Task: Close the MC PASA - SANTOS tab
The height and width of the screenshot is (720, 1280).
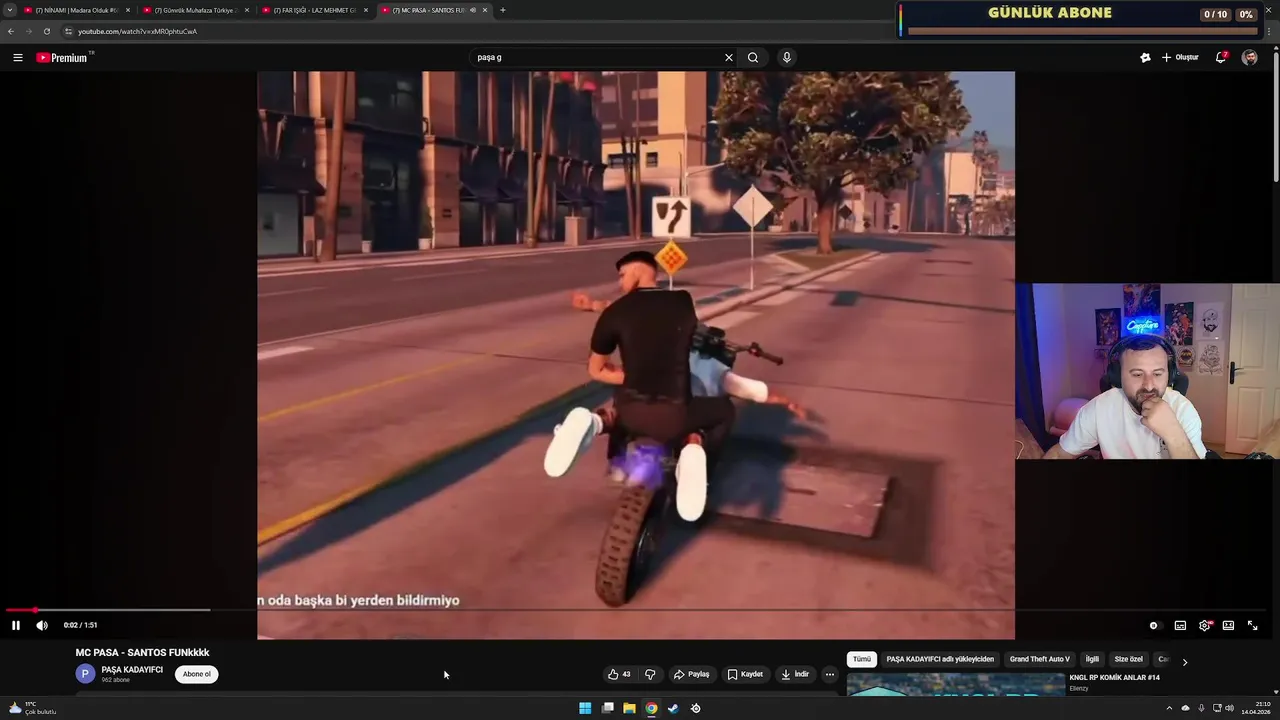Action: (485, 10)
